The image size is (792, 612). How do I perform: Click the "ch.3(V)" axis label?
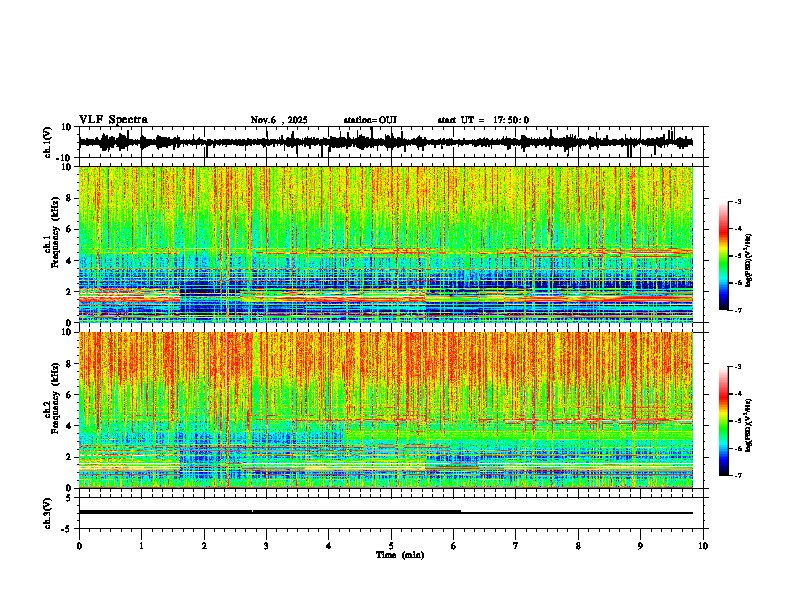click(48, 513)
